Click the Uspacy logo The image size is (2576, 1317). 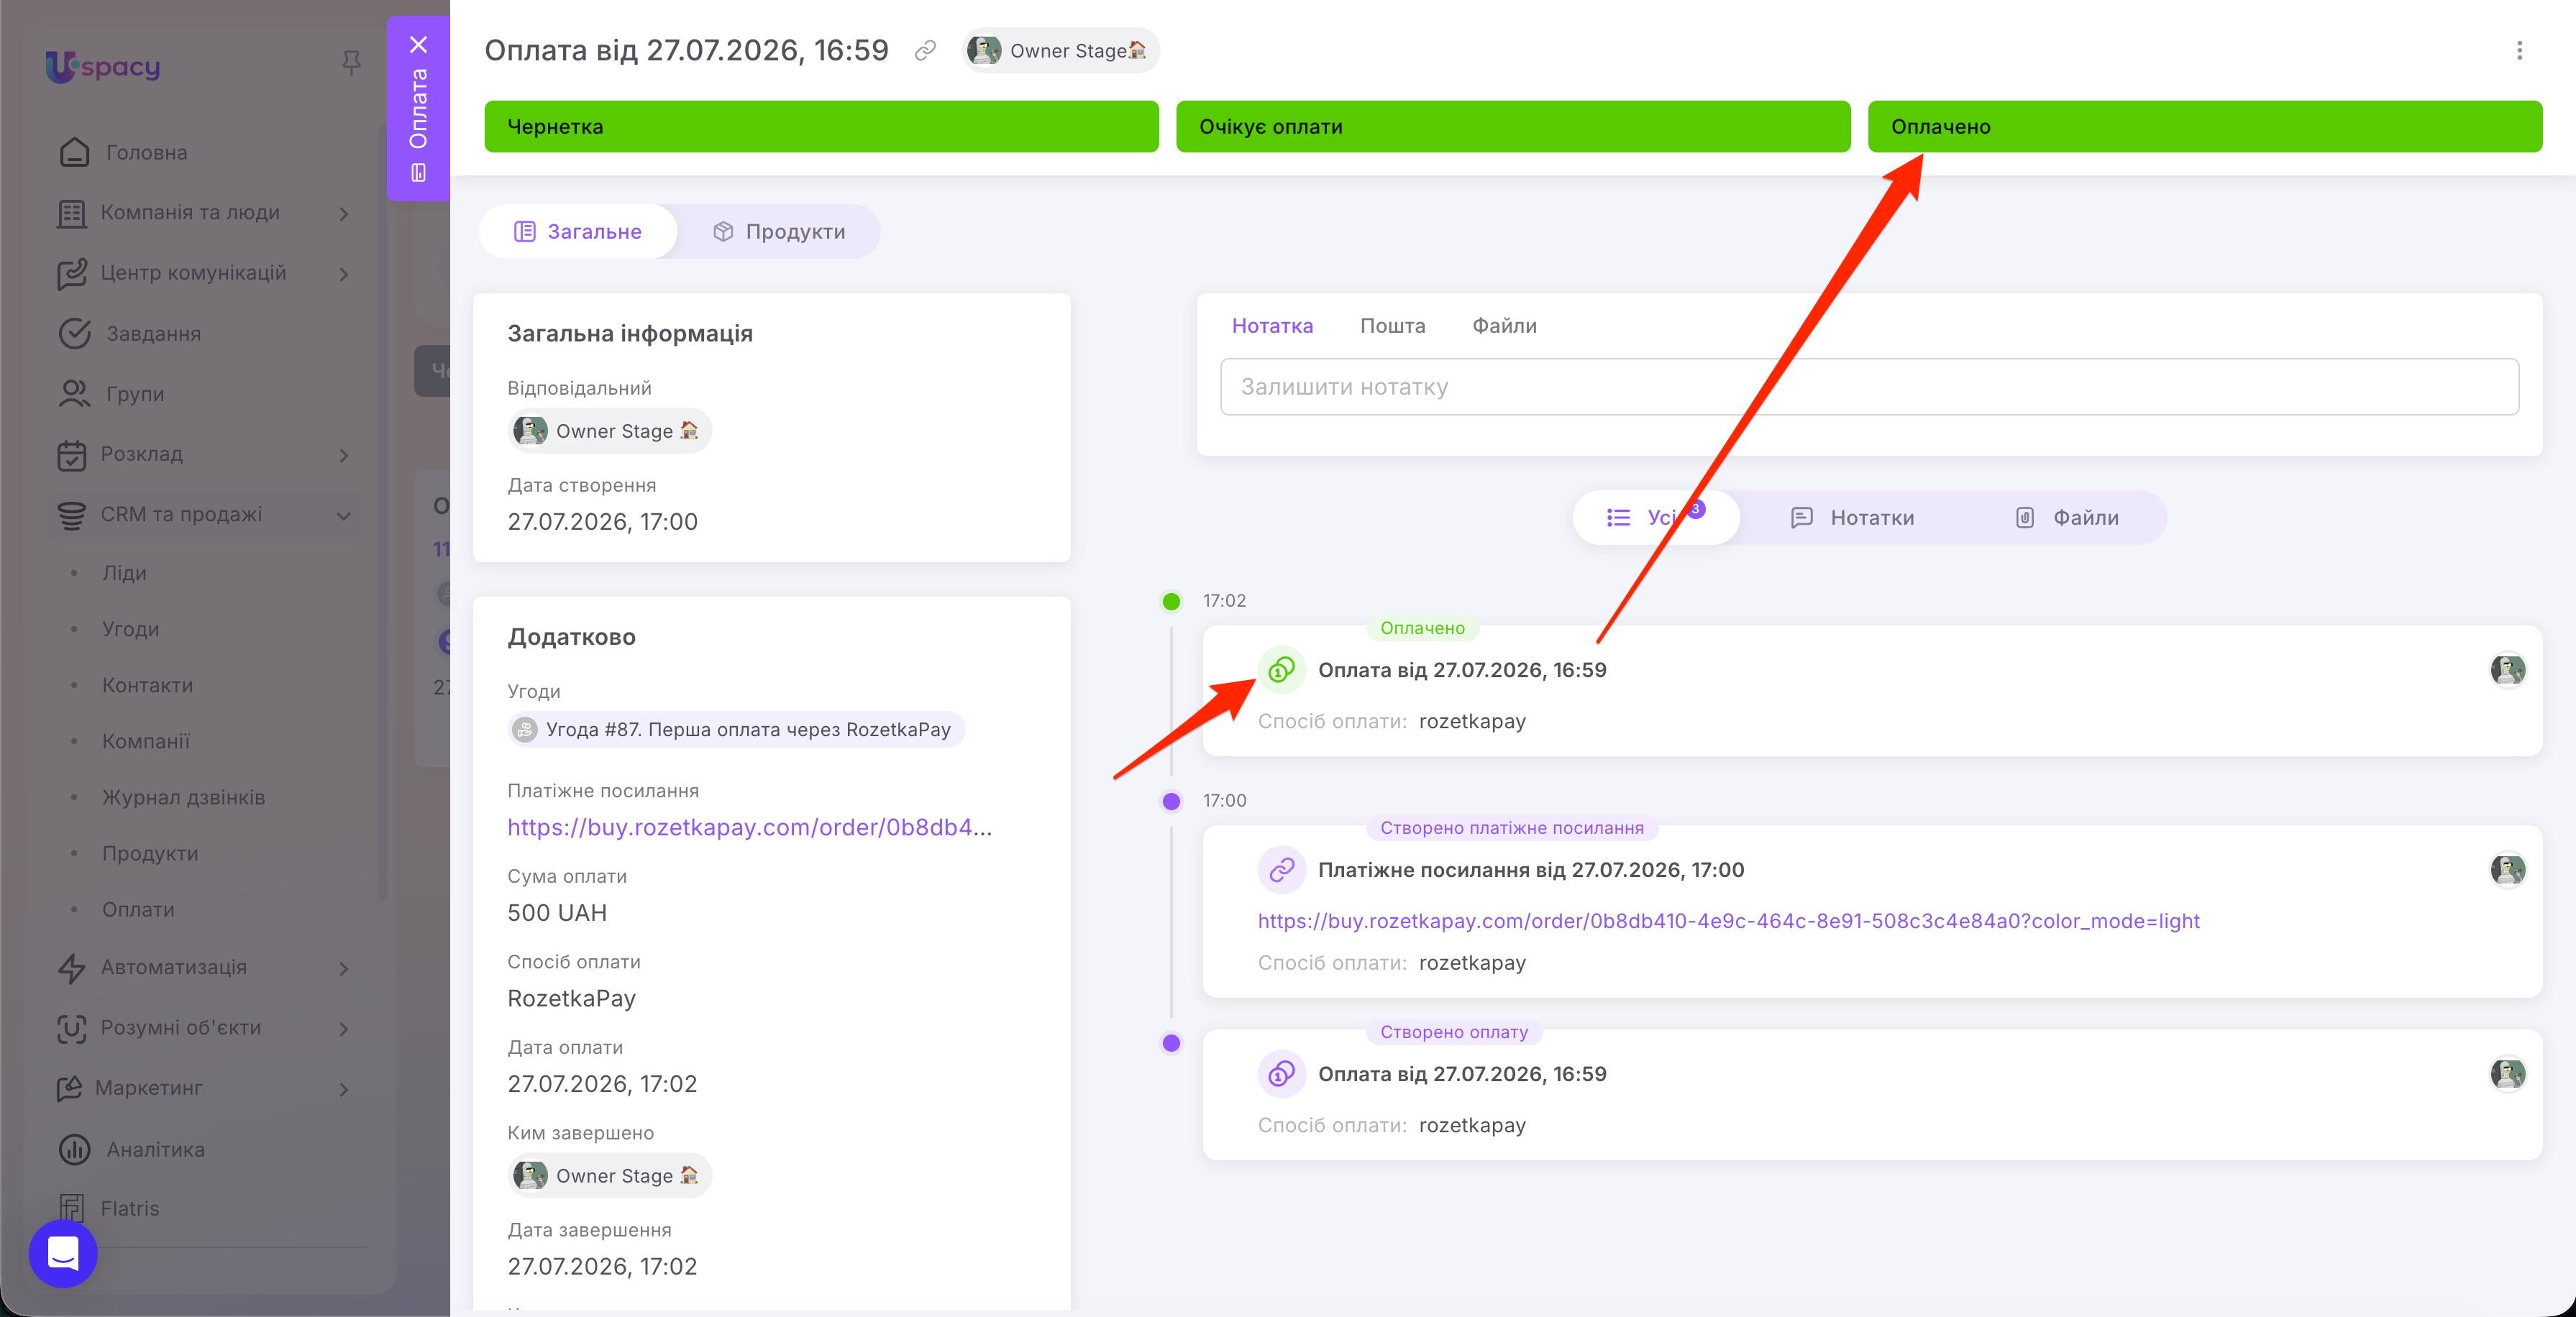[103, 66]
